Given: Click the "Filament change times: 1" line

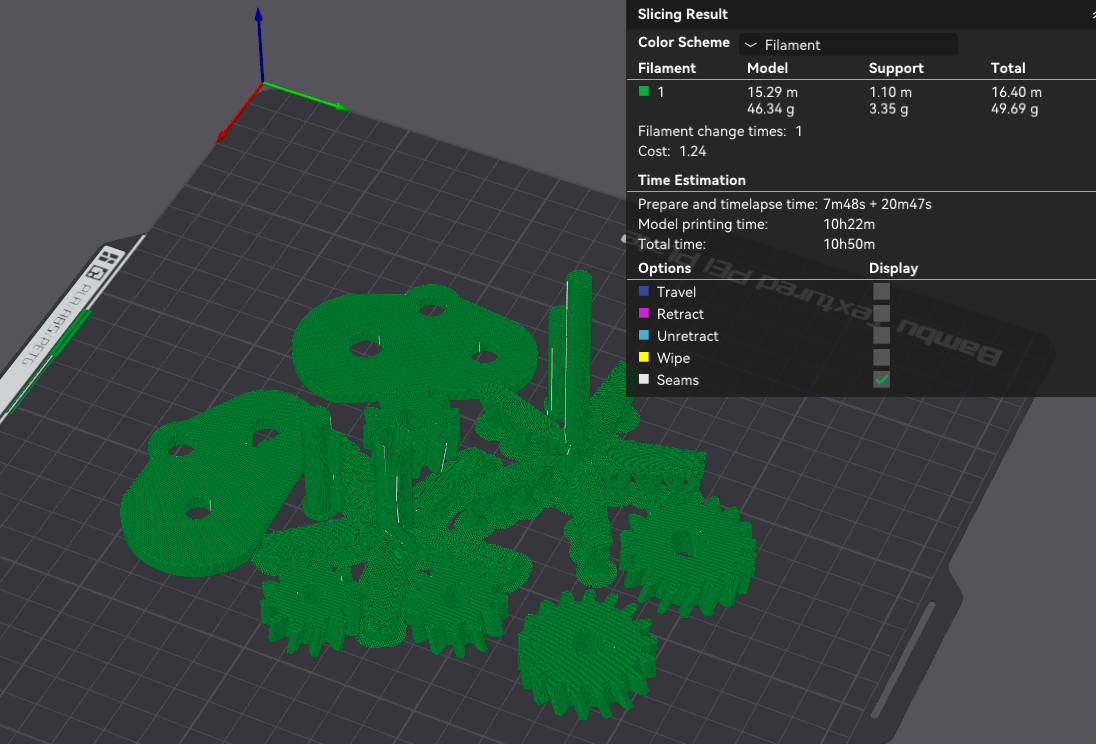Looking at the screenshot, I should pyautogui.click(x=720, y=131).
